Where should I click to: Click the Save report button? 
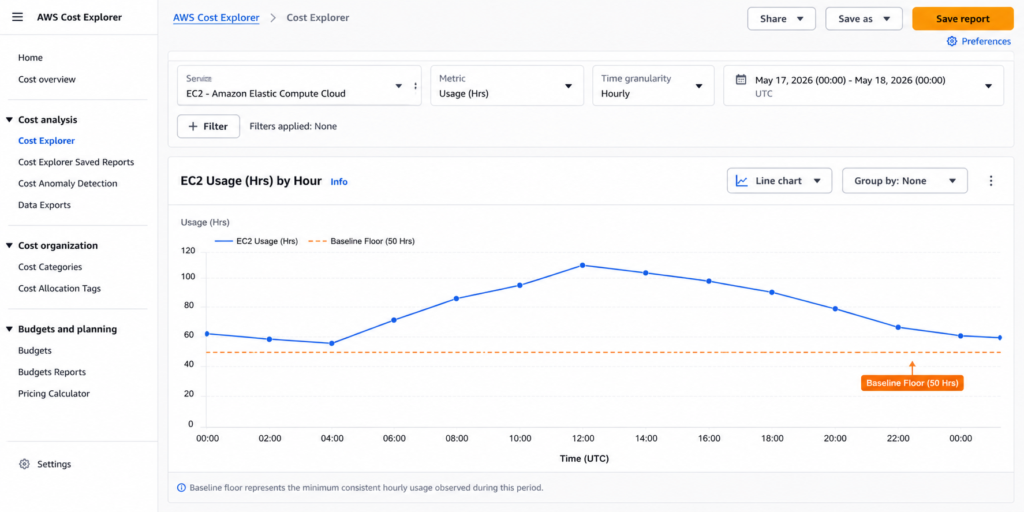click(963, 19)
